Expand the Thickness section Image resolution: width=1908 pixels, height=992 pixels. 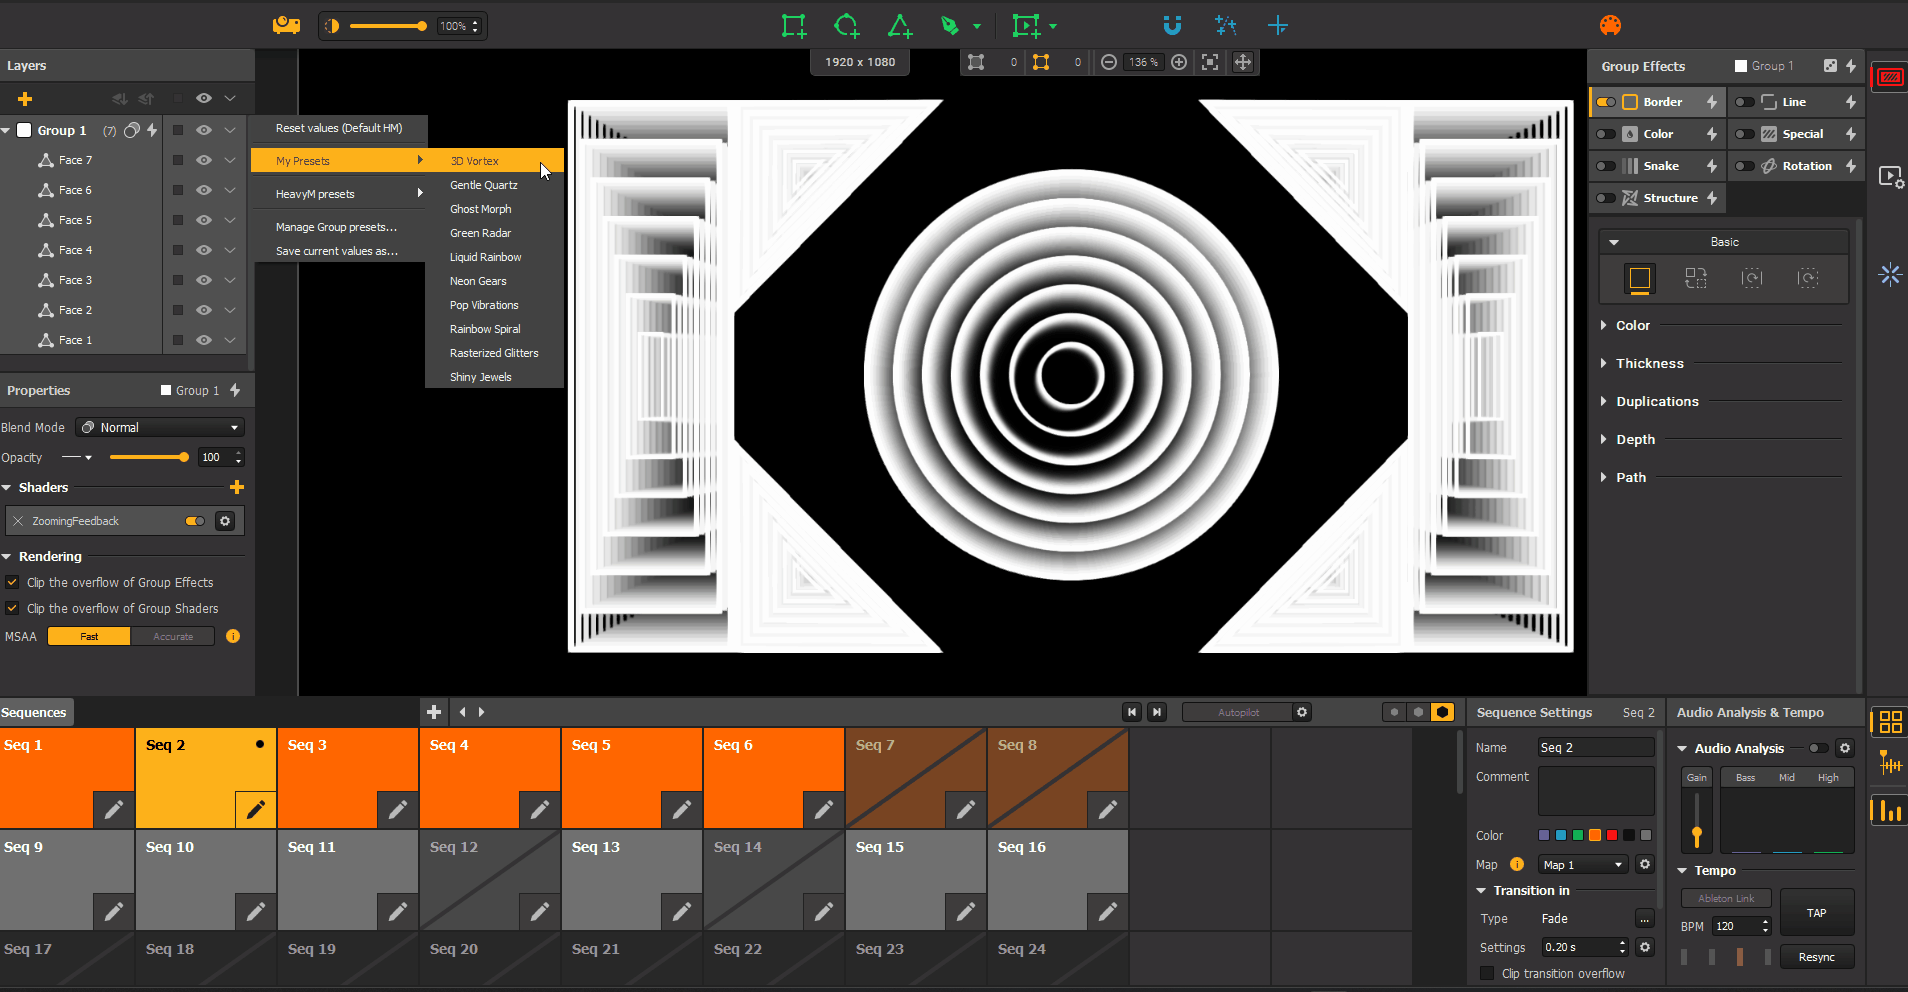point(1649,363)
